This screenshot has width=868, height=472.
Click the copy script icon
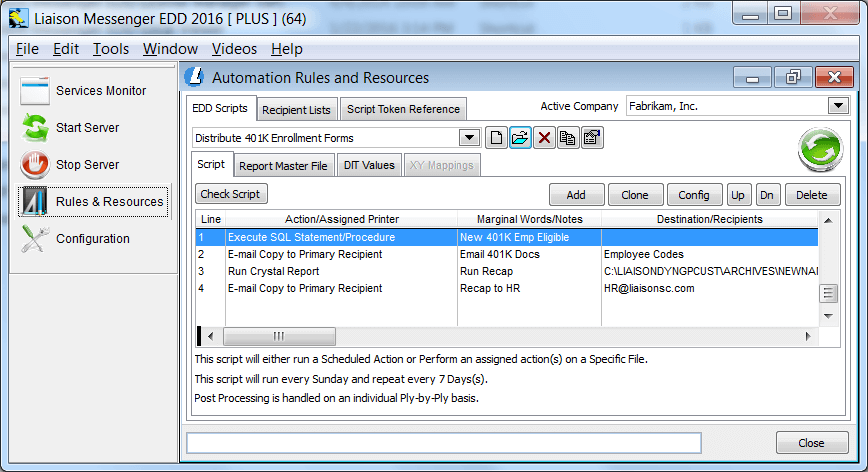(567, 138)
